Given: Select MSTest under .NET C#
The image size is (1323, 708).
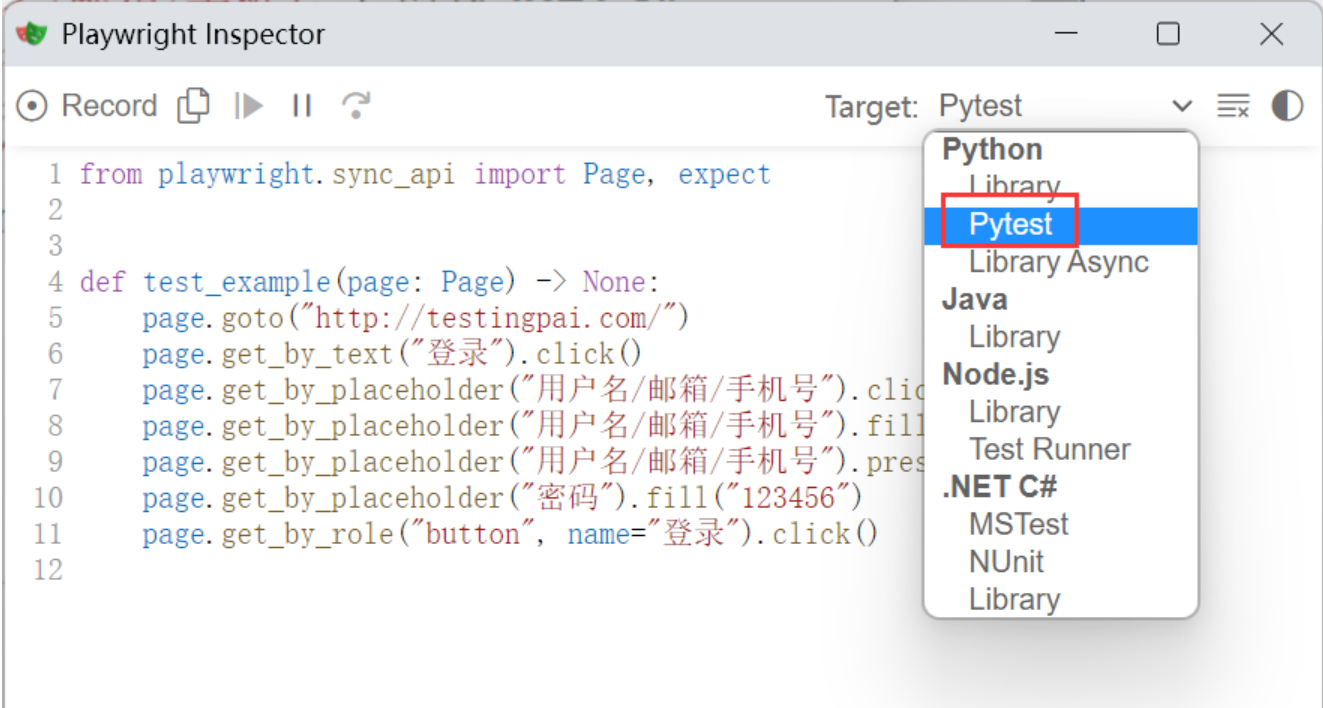Looking at the screenshot, I should coord(1018,523).
